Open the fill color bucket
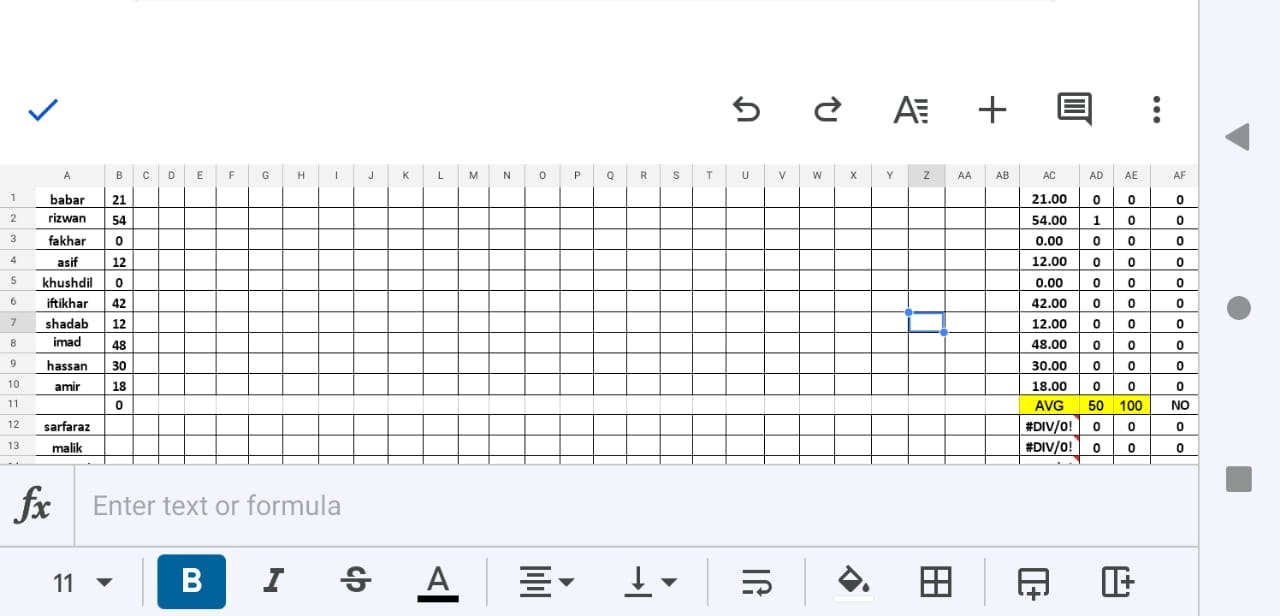This screenshot has width=1280, height=616. click(852, 582)
